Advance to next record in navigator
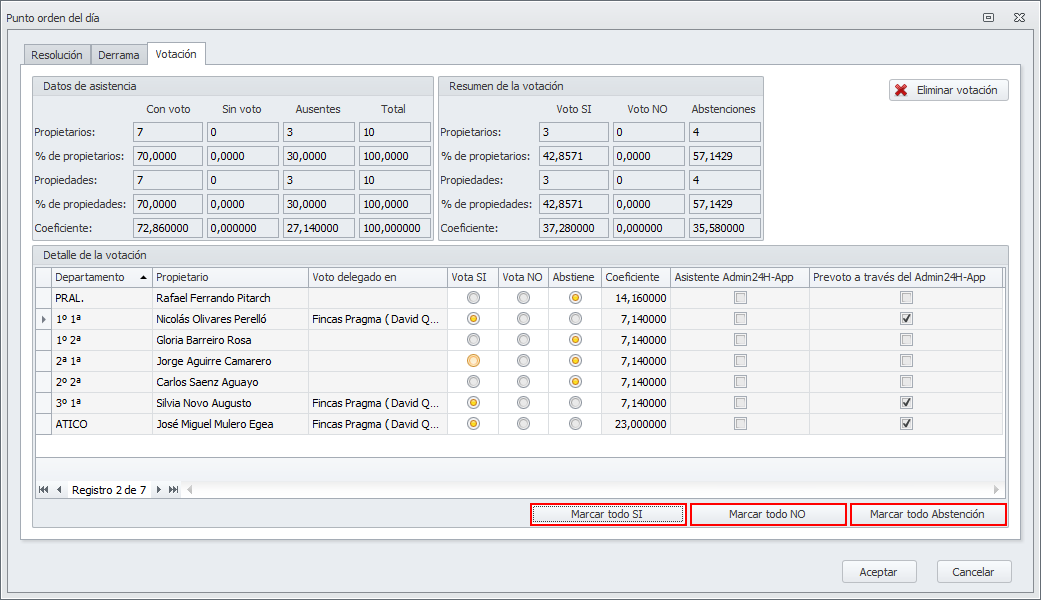 (158, 490)
